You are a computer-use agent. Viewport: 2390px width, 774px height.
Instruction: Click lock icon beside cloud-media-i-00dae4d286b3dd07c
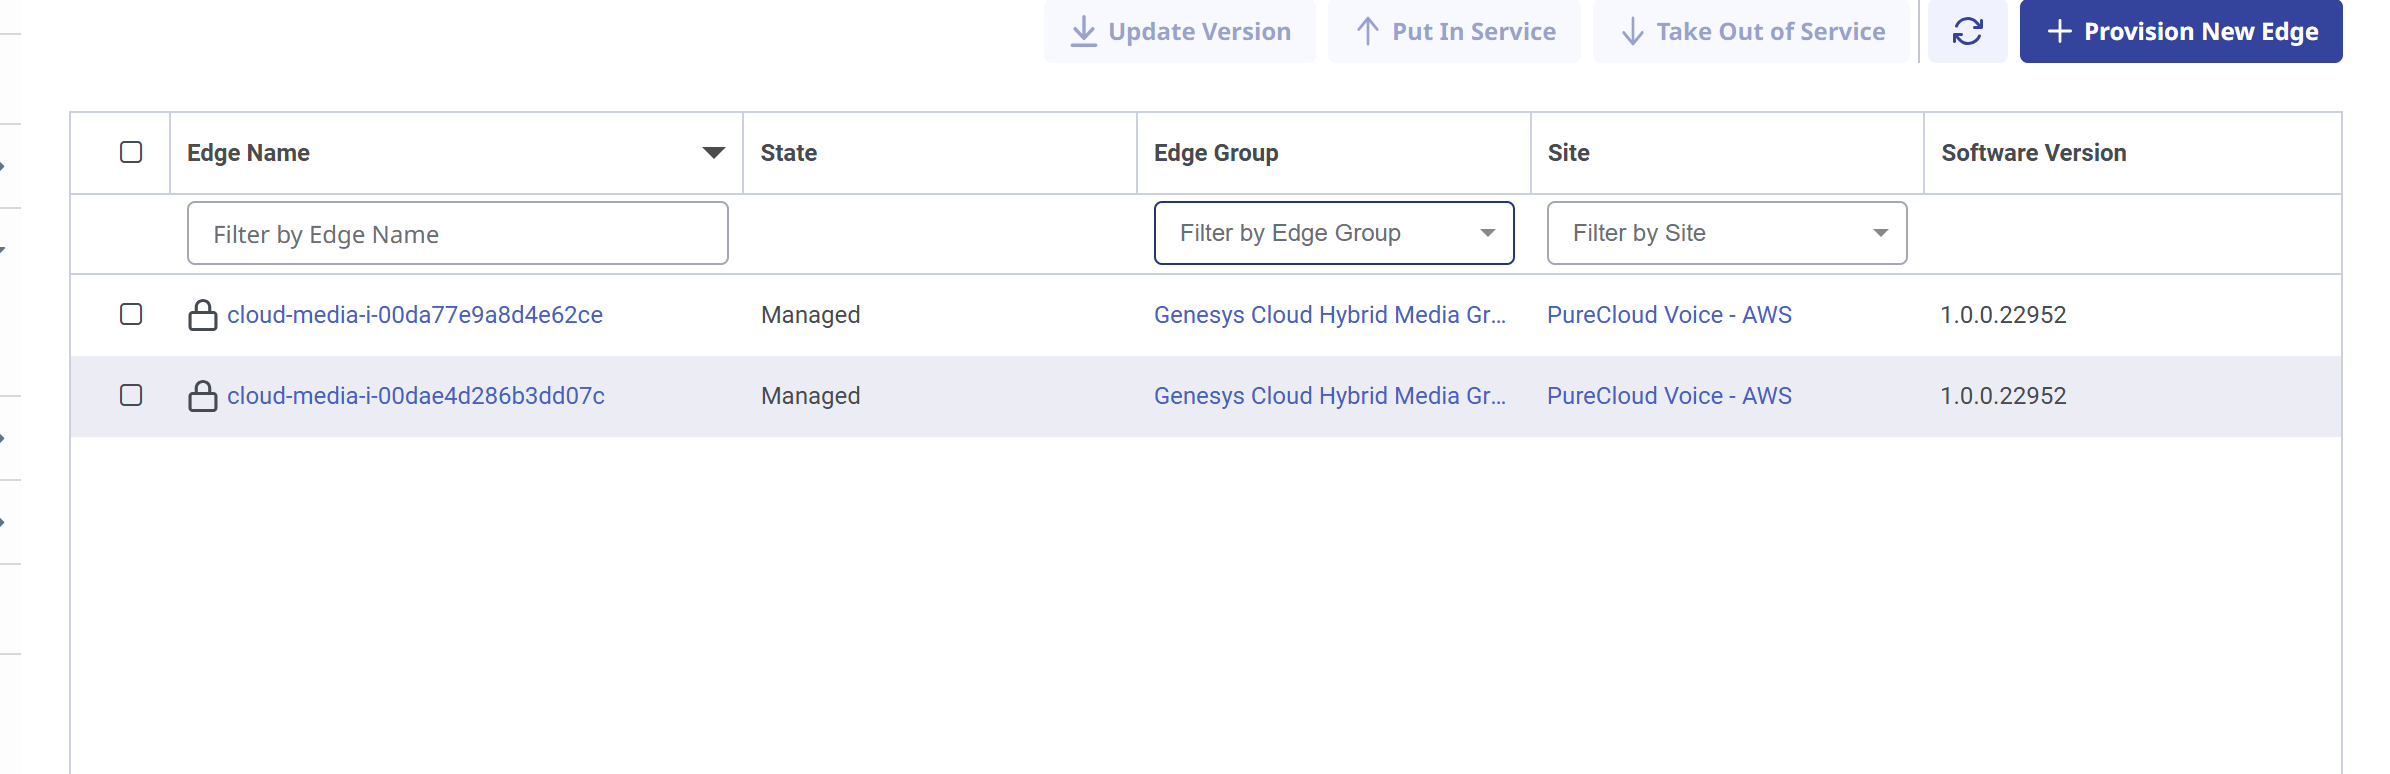pos(203,396)
